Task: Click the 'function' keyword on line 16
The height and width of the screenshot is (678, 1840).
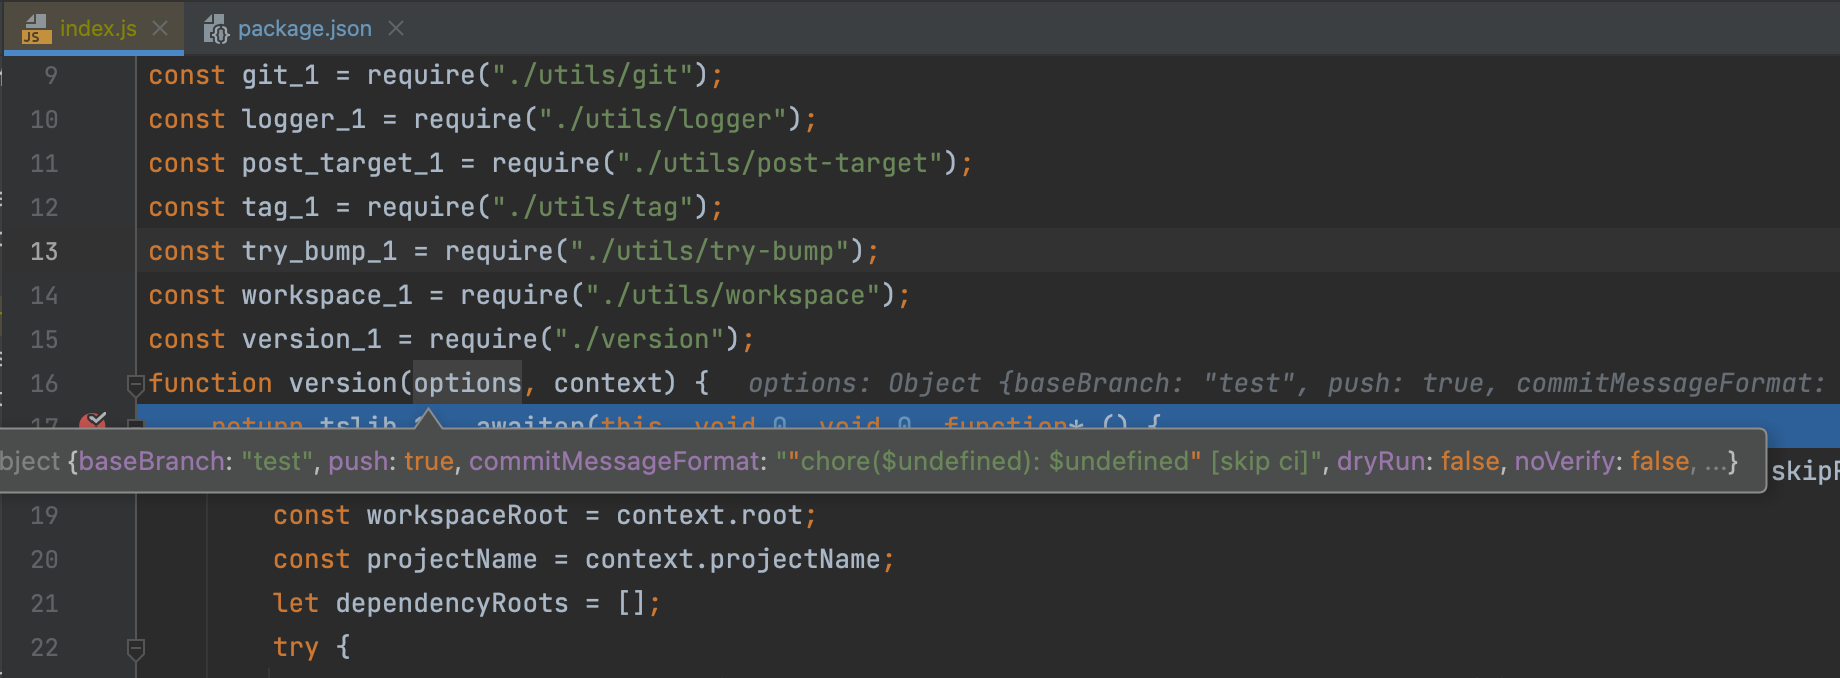Action: tap(210, 383)
